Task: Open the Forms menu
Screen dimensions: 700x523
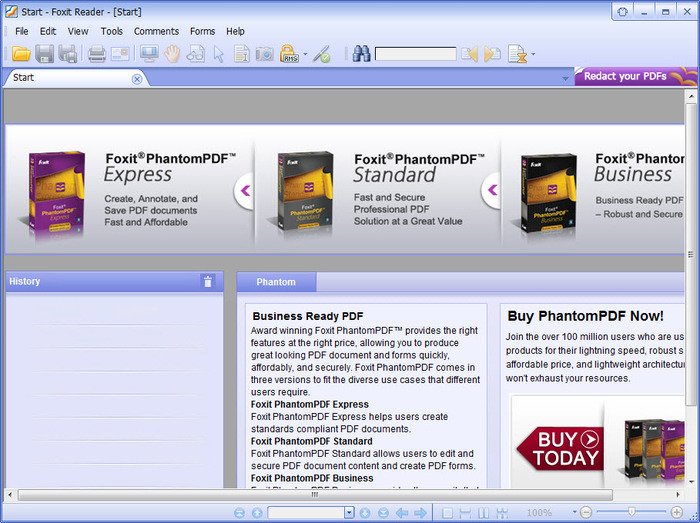Action: (x=202, y=31)
